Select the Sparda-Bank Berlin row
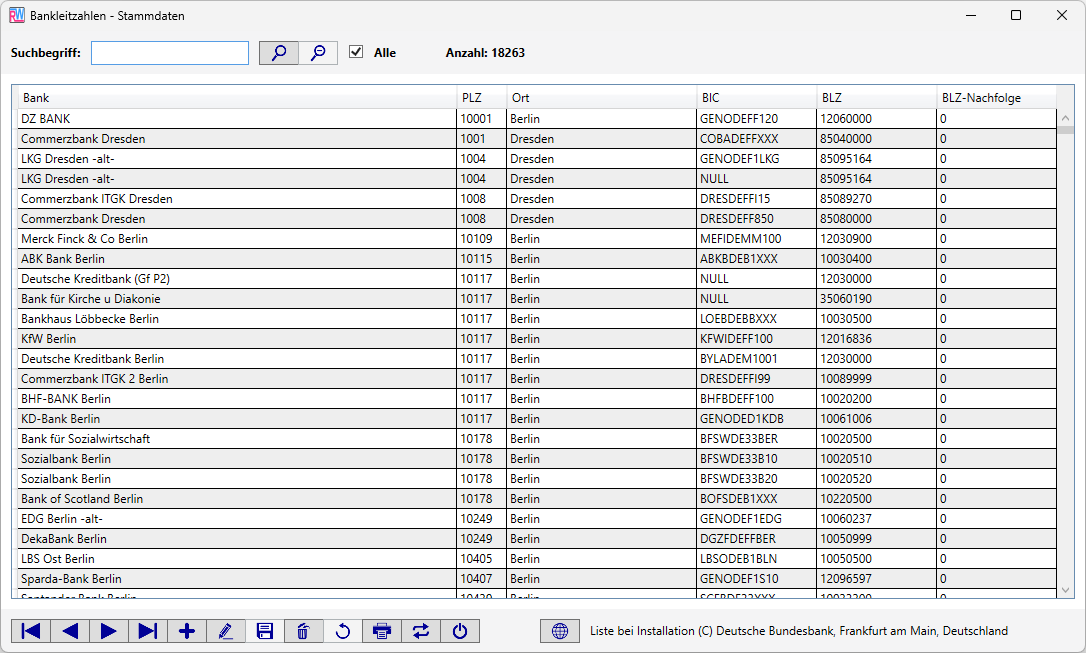Viewport: 1086px width, 653px height. [x=537, y=579]
